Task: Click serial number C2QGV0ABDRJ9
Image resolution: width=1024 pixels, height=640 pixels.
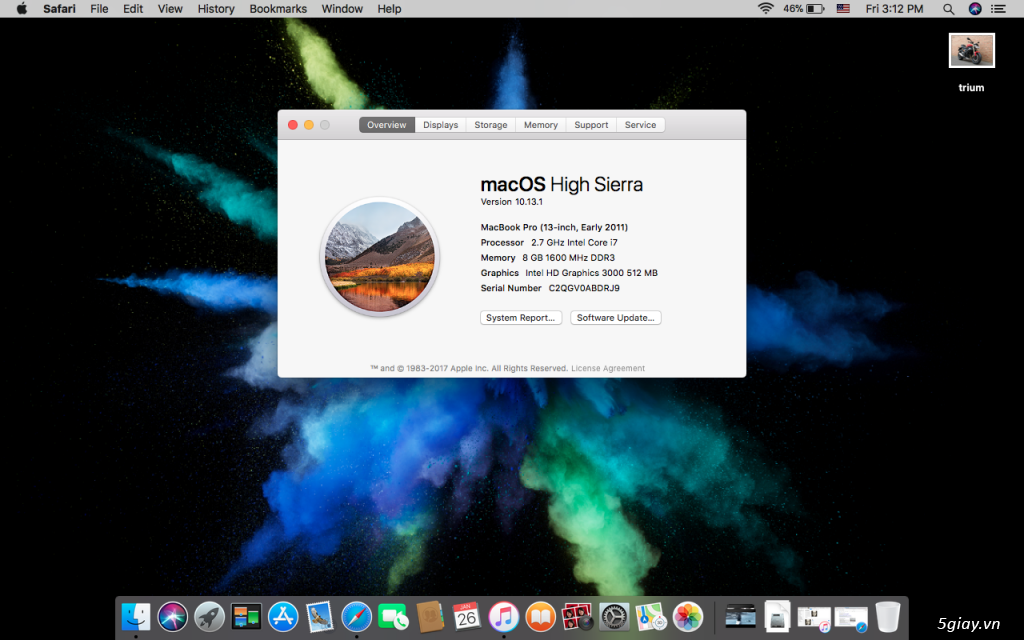Action: point(584,288)
